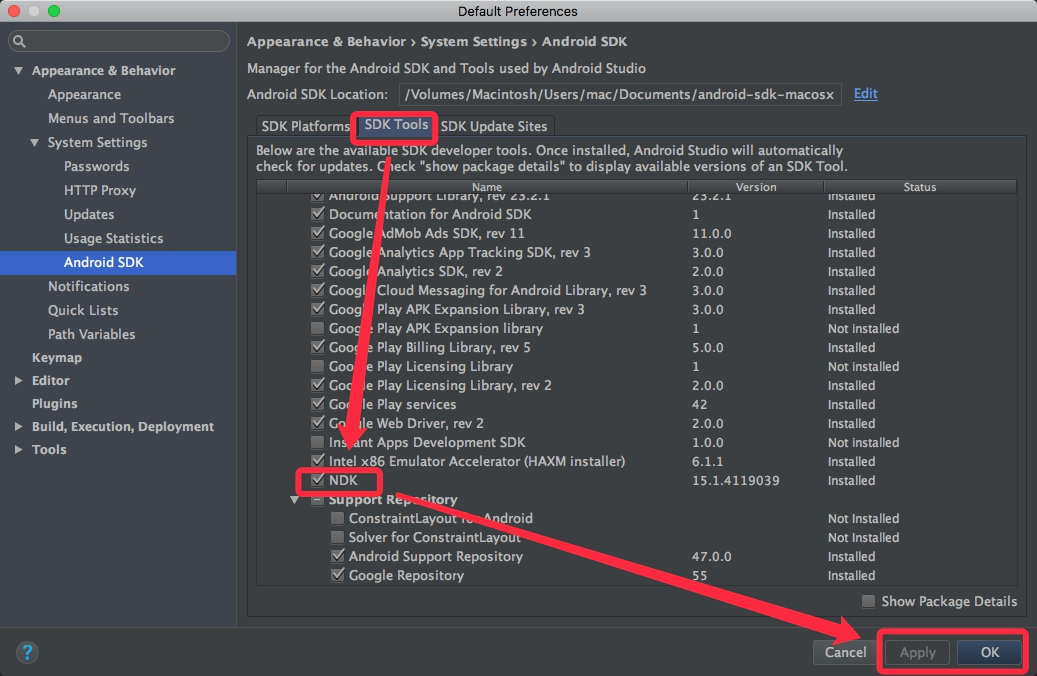Expand the Editor section
The width and height of the screenshot is (1037, 676).
(19, 380)
